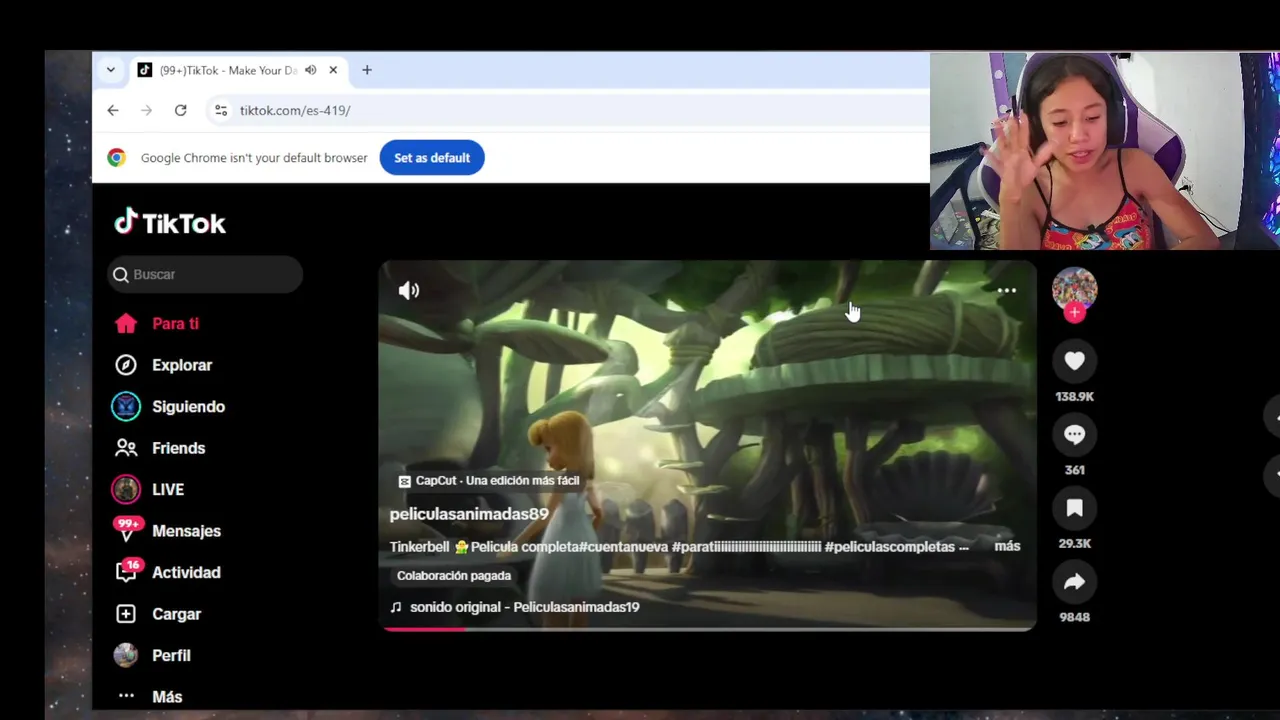The width and height of the screenshot is (1280, 720).
Task: Bookmark the video with 29.3K saves
Action: [1075, 508]
